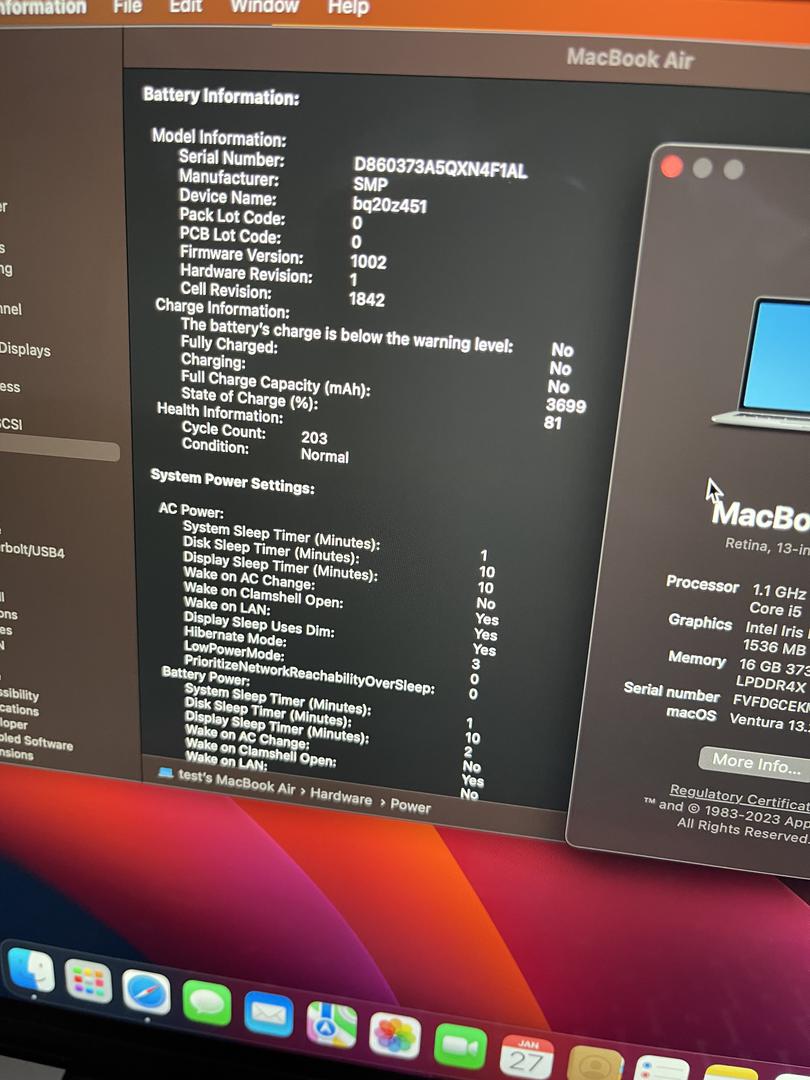Open the Regulatory Certification link
The width and height of the screenshot is (810, 1080).
(740, 797)
